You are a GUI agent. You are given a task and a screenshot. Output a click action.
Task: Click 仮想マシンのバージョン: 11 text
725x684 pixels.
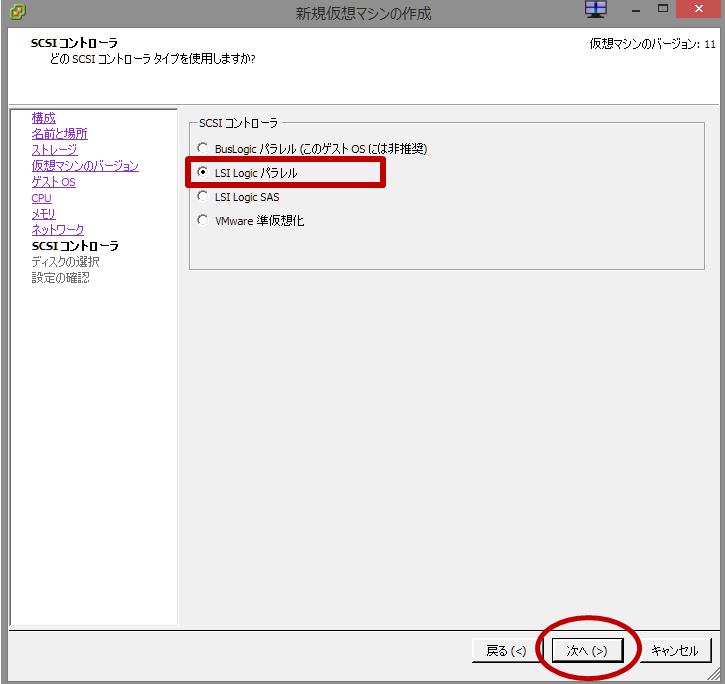(652, 44)
